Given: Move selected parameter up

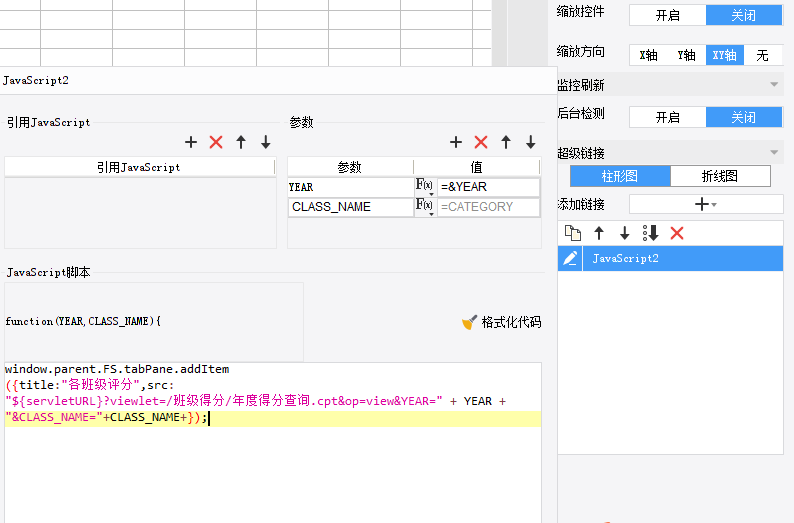Looking at the screenshot, I should coord(506,142).
